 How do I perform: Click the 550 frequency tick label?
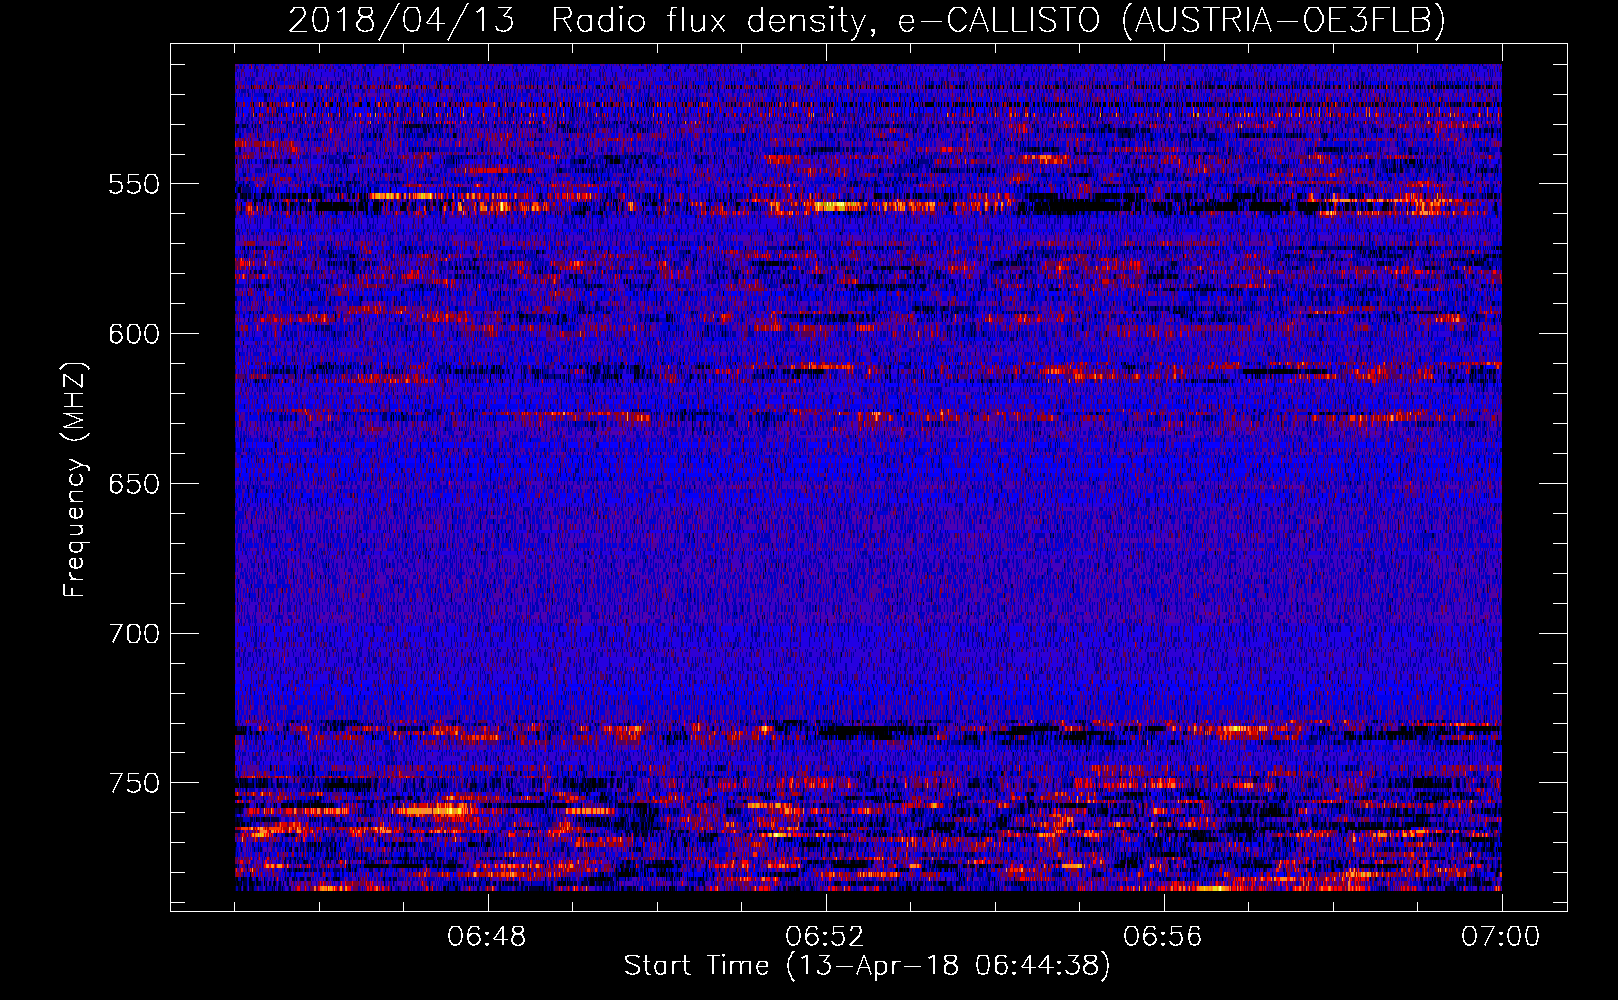134,184
